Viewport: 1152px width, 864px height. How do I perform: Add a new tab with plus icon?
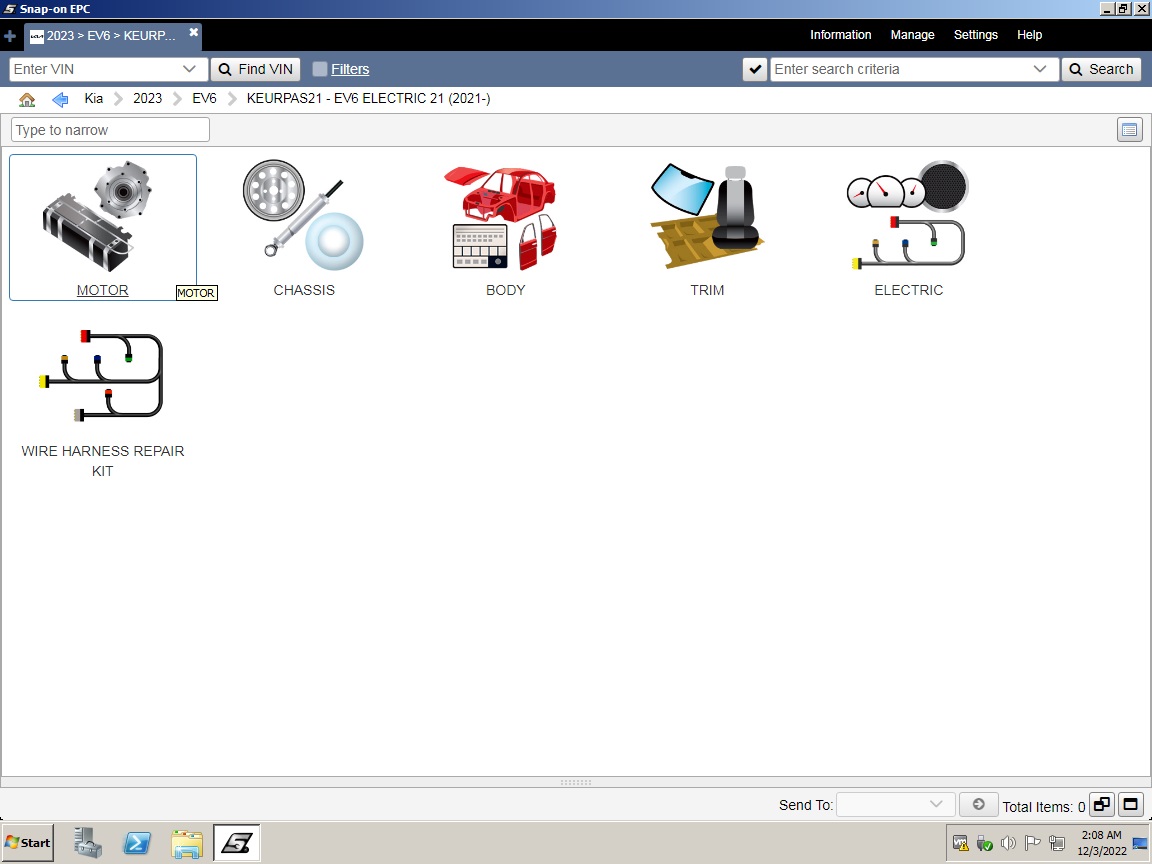click(x=10, y=36)
